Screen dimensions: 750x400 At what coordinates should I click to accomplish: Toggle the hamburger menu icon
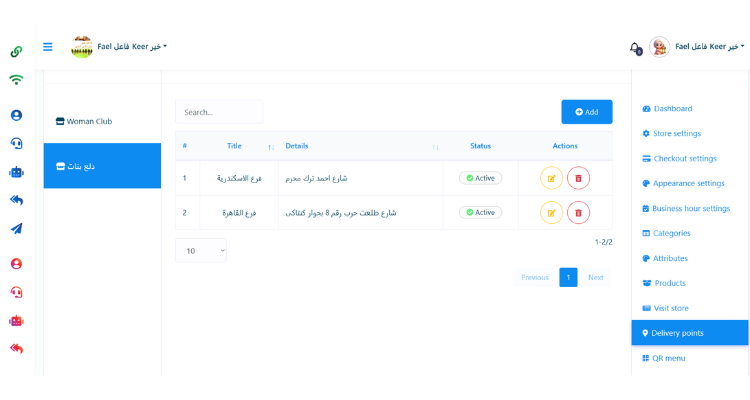(48, 46)
